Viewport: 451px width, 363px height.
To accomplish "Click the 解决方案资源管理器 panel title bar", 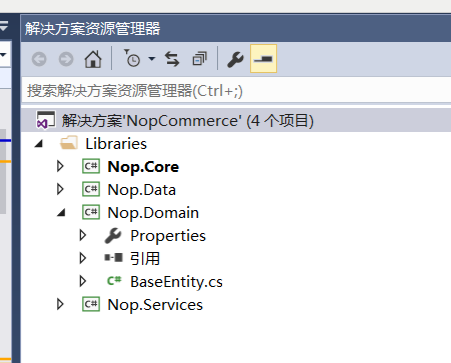I will tap(236, 28).
